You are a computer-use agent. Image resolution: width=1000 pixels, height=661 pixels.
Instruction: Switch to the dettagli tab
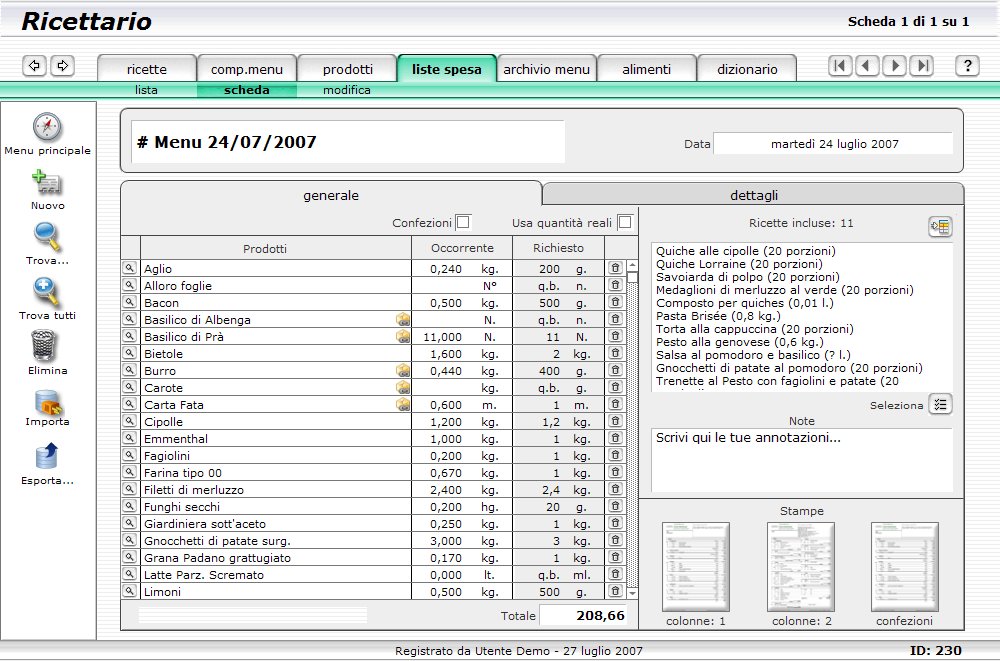point(753,195)
